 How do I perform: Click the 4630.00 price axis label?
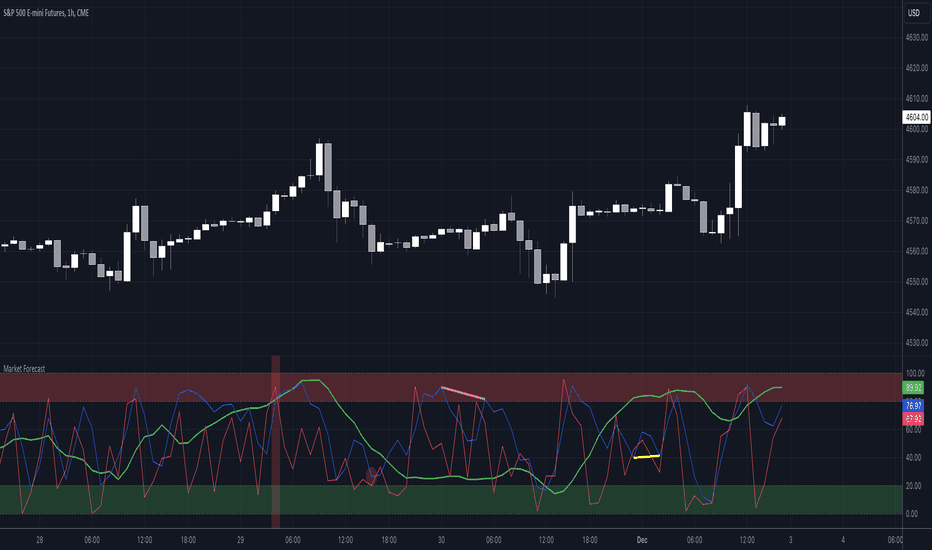917,37
